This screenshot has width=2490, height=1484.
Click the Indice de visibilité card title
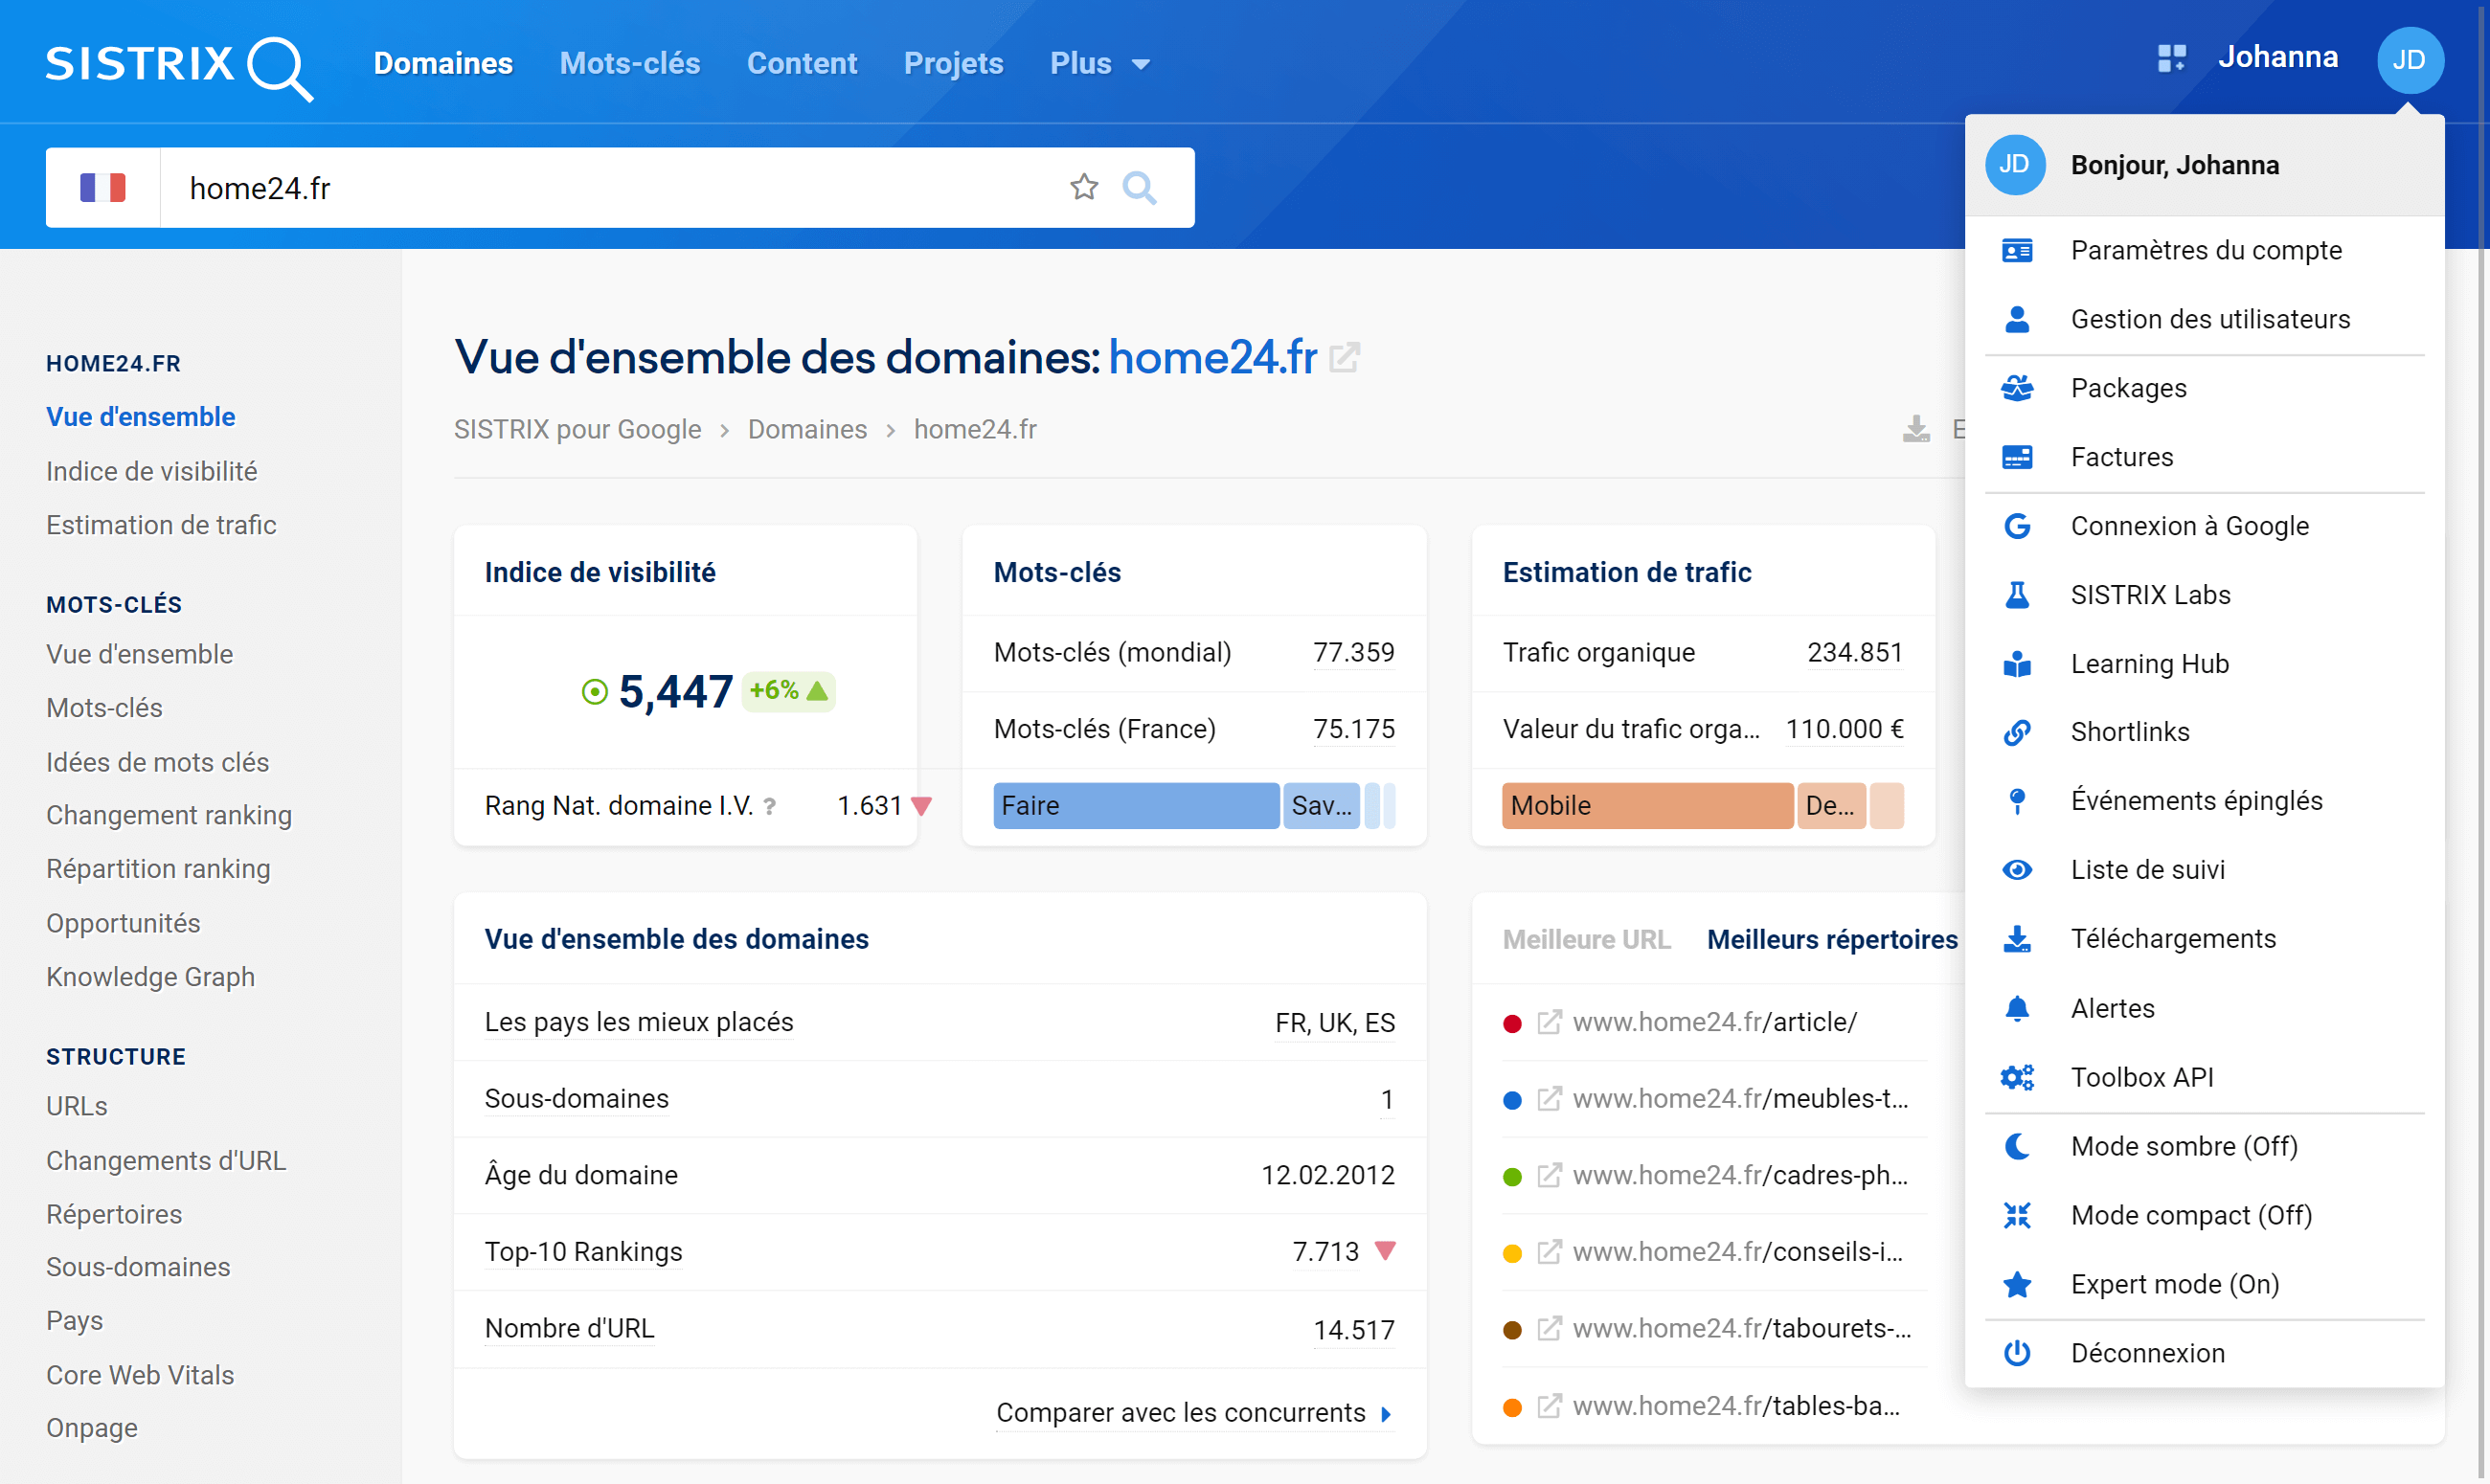coord(600,573)
